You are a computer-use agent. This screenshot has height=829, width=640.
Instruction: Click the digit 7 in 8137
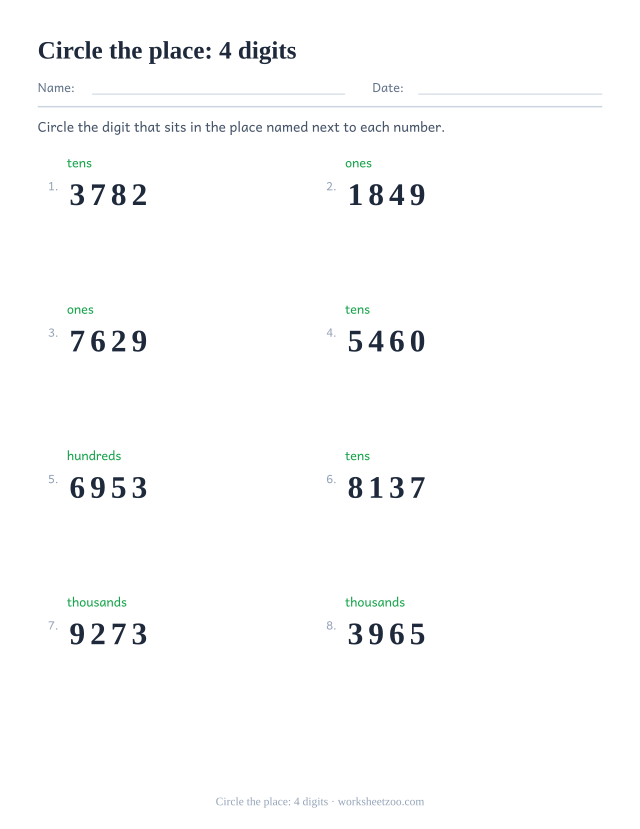click(x=418, y=488)
